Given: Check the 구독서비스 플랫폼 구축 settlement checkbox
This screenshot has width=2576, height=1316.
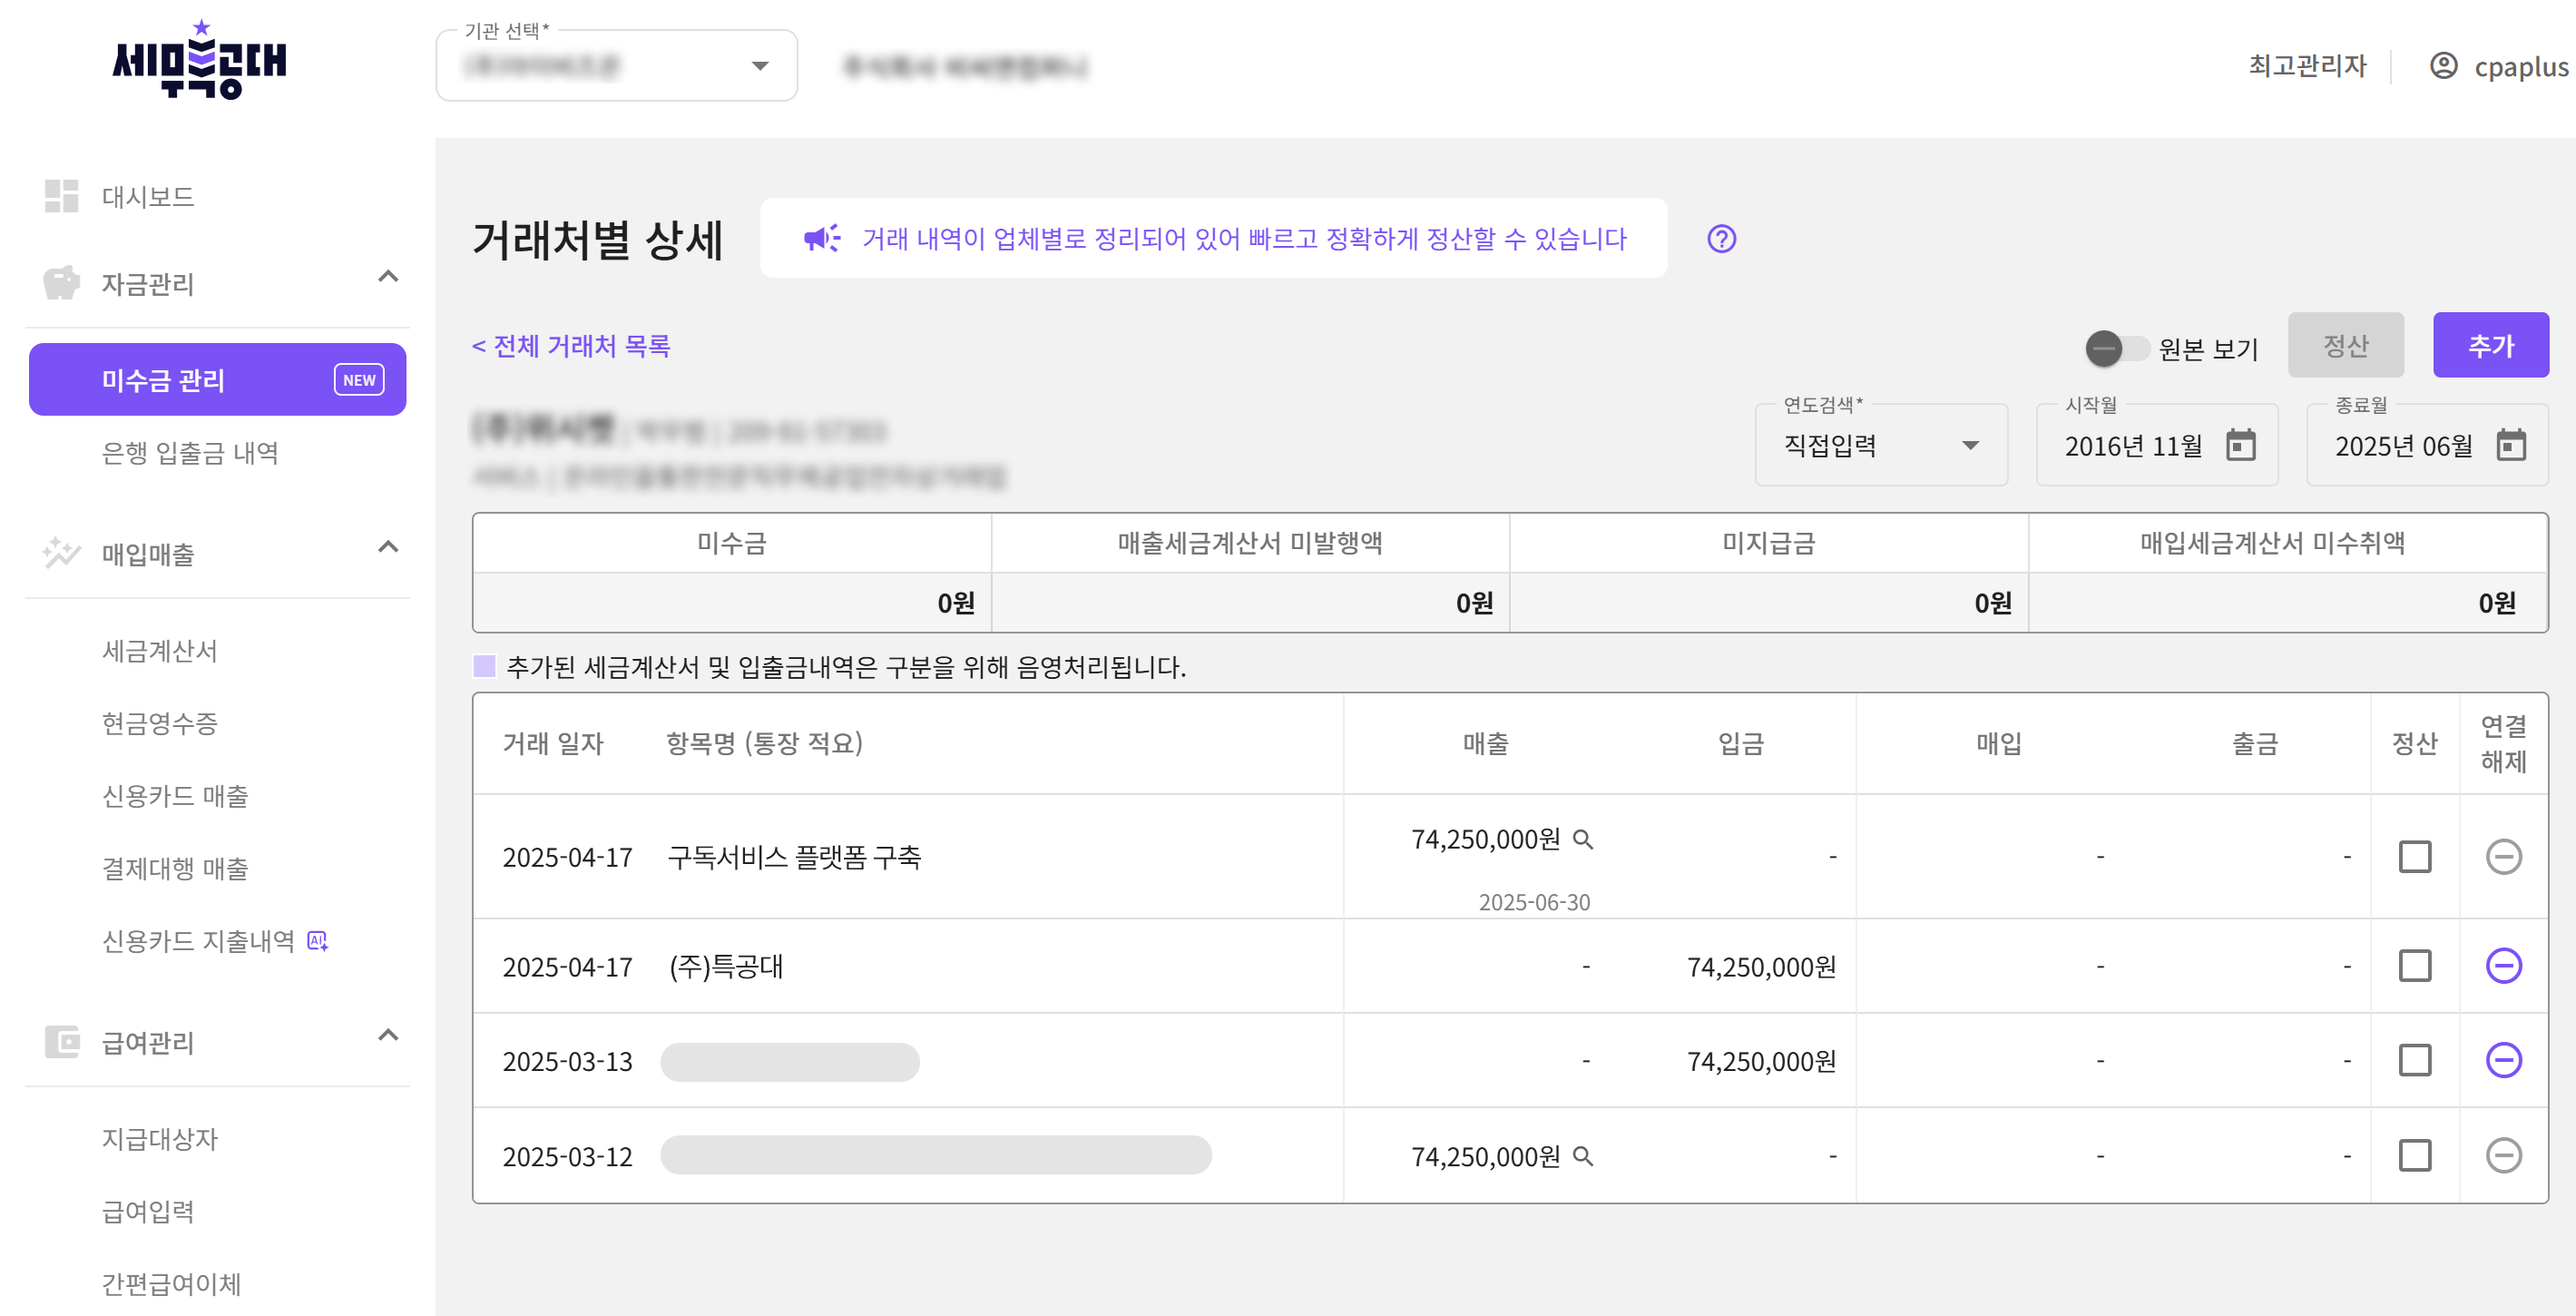Looking at the screenshot, I should click(x=2414, y=857).
